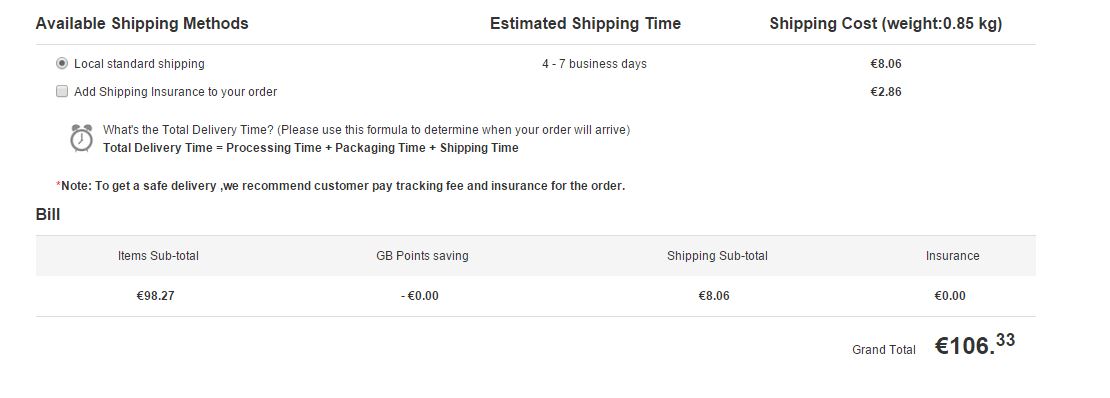Click the €2.86 insurance price
Viewport: 1110px width, 398px height.
pyautogui.click(x=886, y=92)
